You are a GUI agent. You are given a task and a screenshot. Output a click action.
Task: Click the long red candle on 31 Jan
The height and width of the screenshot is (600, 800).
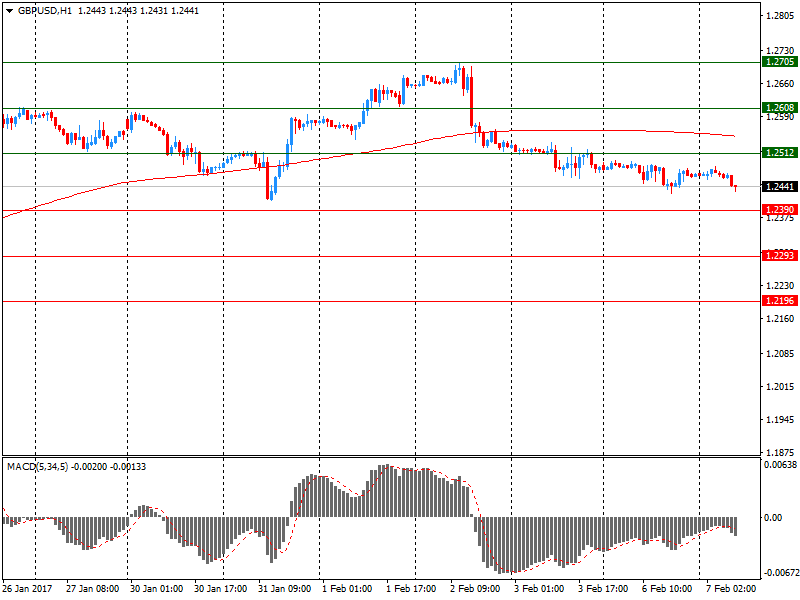tap(267, 179)
